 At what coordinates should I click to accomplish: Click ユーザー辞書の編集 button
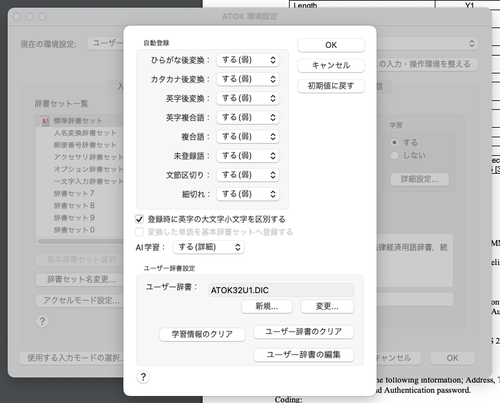pyautogui.click(x=304, y=355)
